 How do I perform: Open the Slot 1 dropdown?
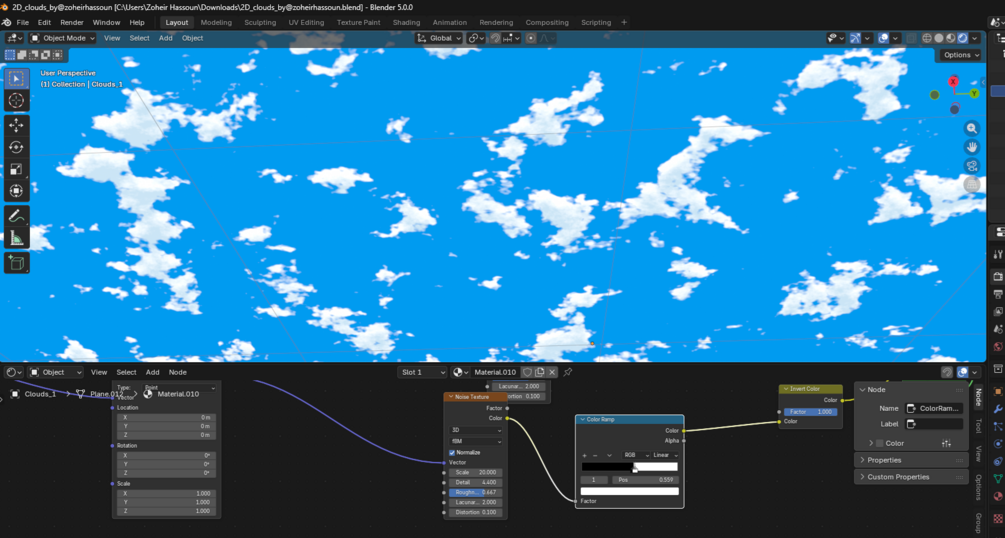[422, 372]
